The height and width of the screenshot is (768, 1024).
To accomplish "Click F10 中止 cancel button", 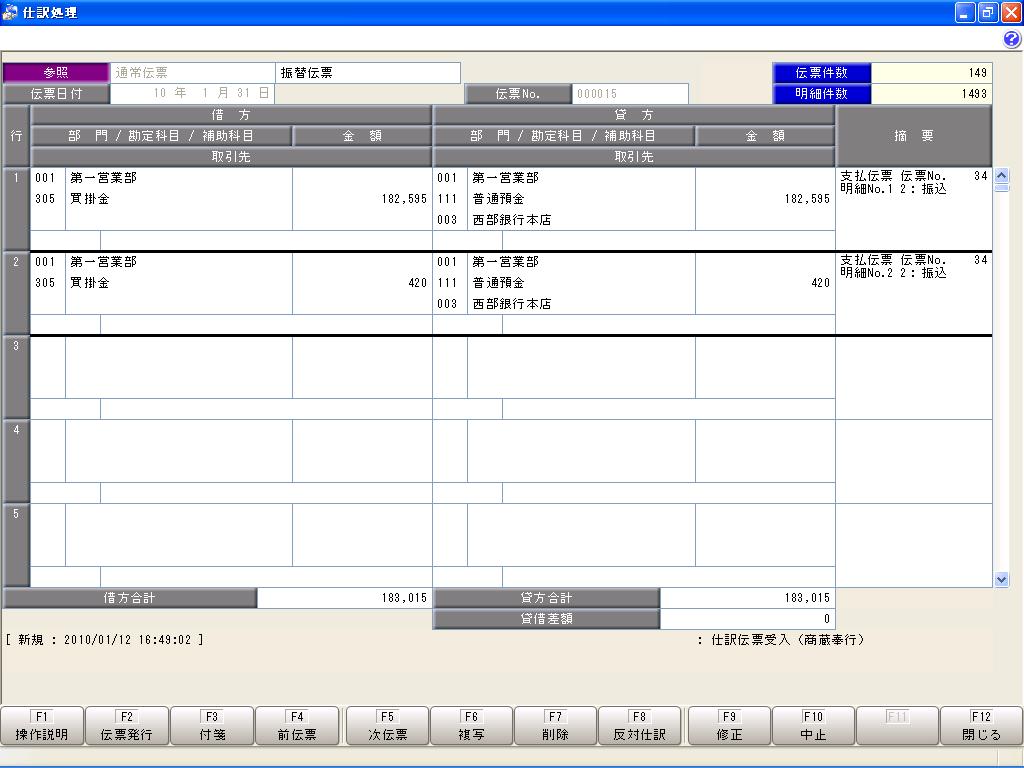I will coord(814,726).
